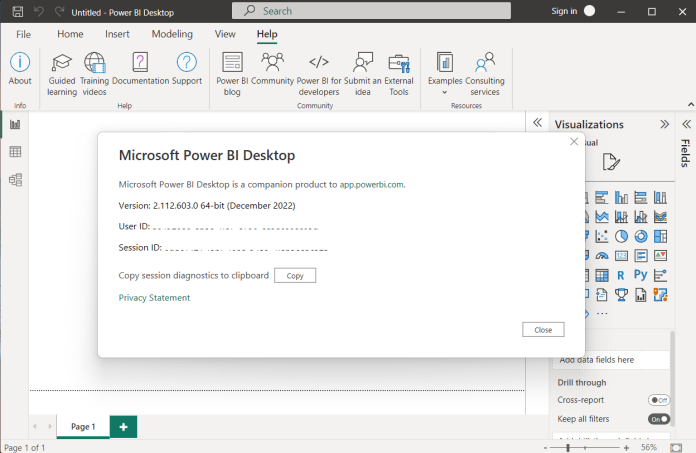Turn off Keep all filters toggle
696x453 pixels.
pyautogui.click(x=658, y=419)
